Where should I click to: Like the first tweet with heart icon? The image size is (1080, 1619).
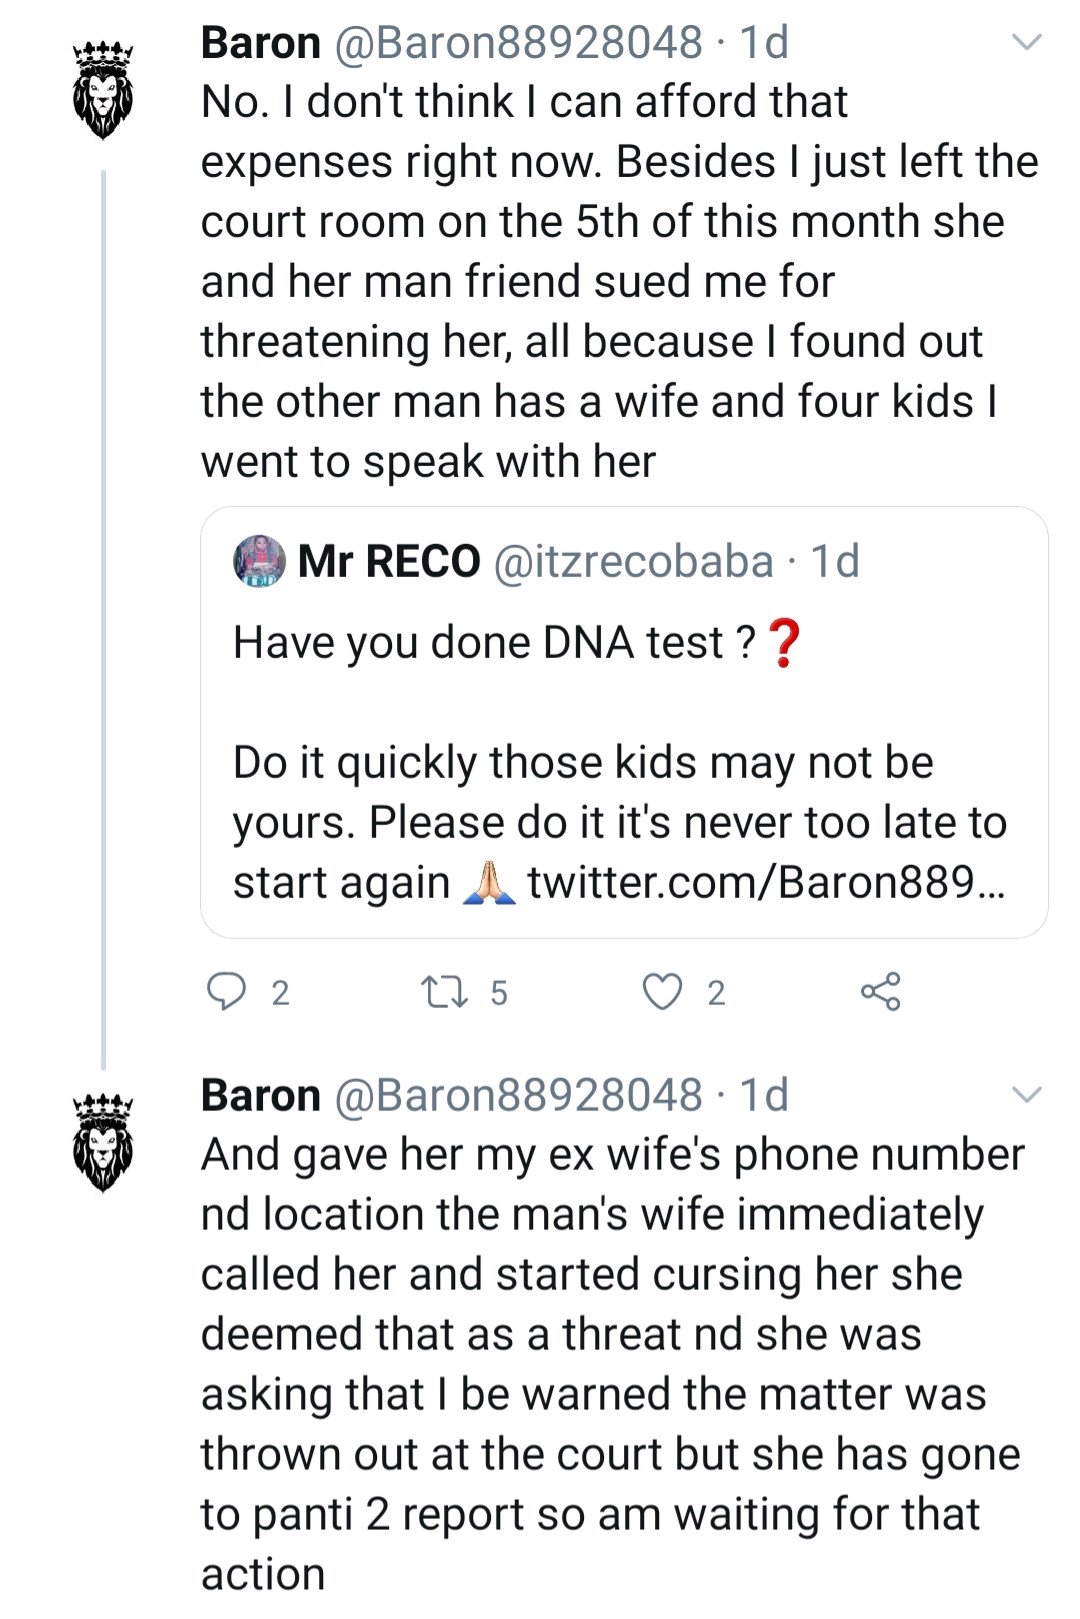point(662,991)
